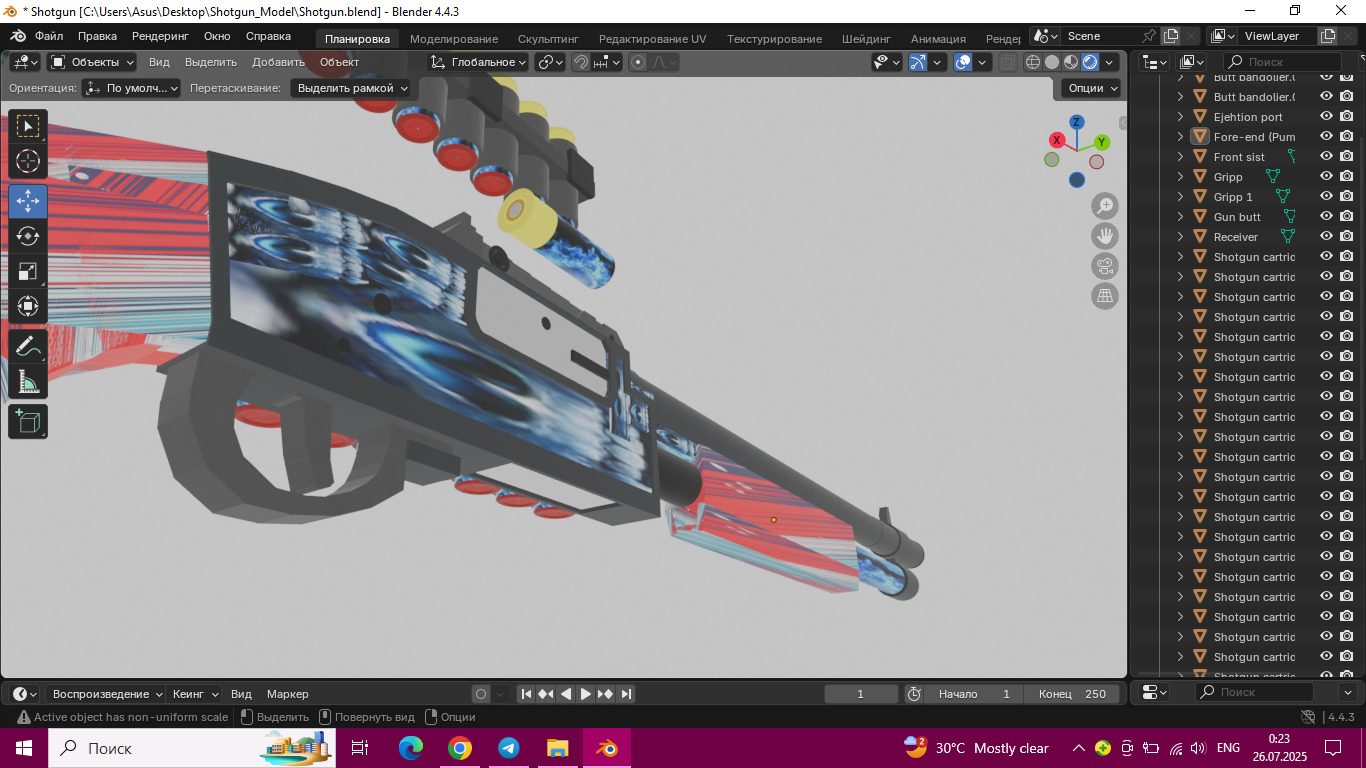The height and width of the screenshot is (768, 1366).
Task: Open shading options dropdown arrow
Action: coord(1111,62)
